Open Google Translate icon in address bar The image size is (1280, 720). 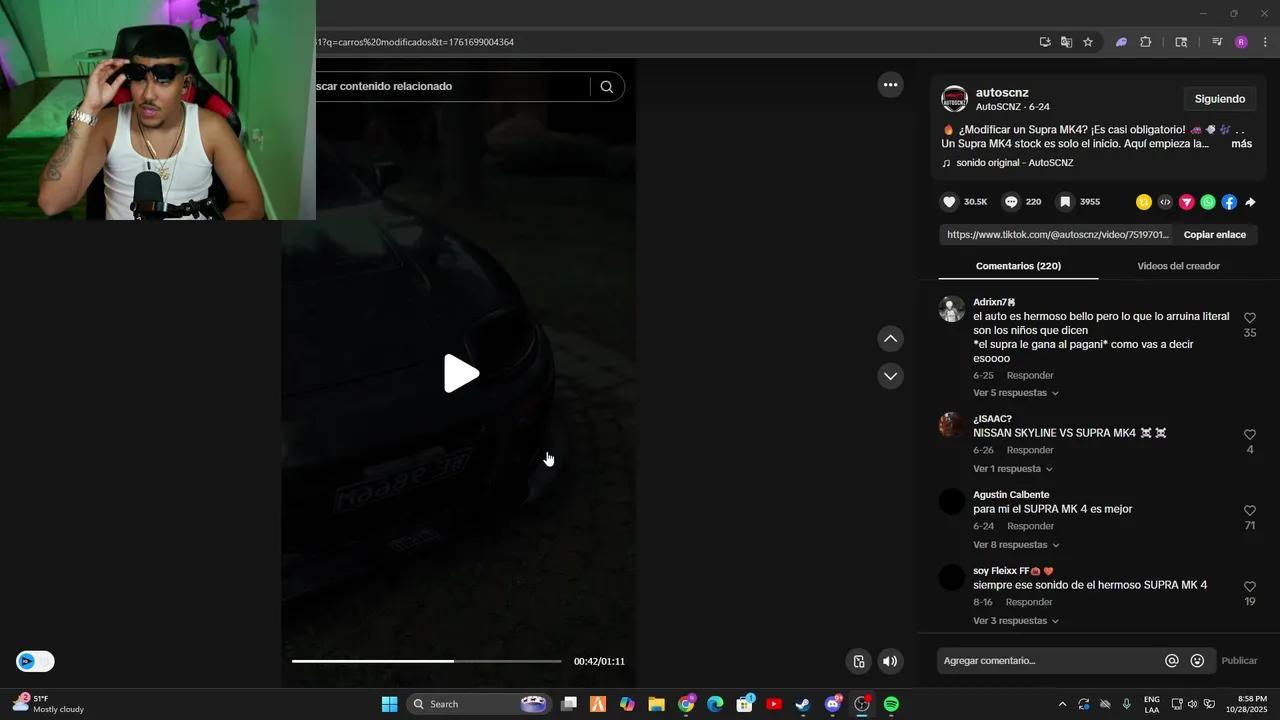point(1066,42)
